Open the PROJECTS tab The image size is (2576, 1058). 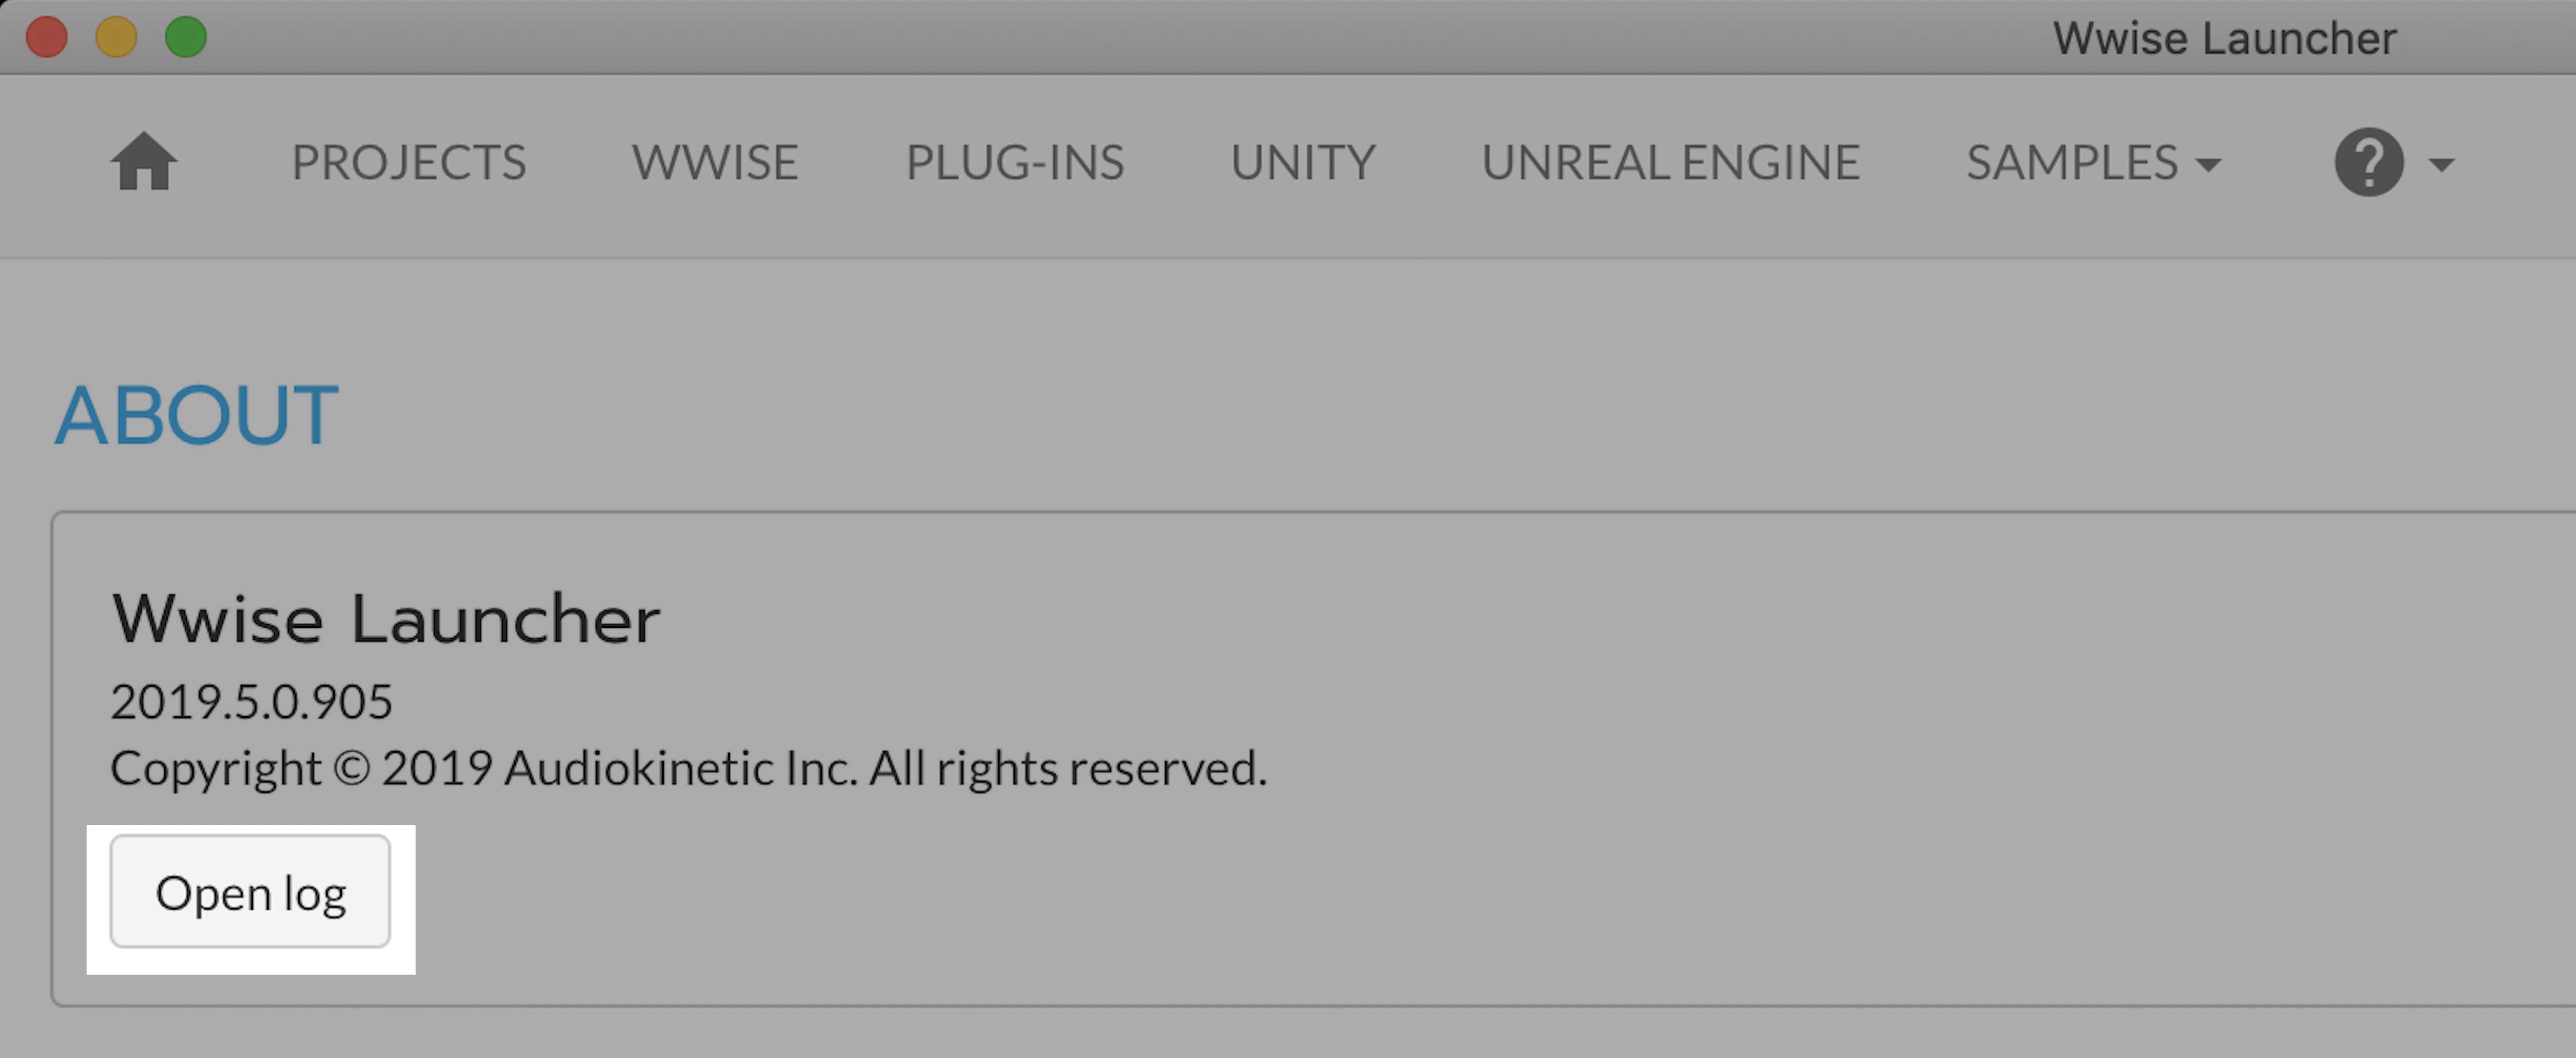[408, 163]
